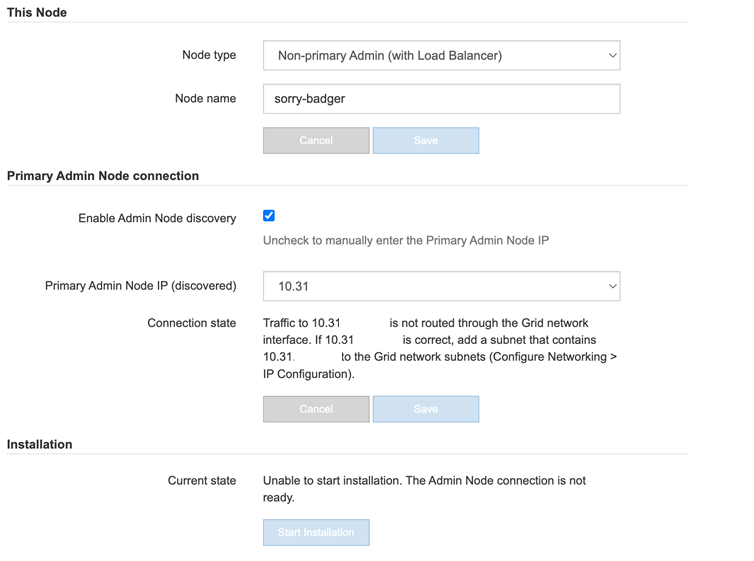Image resolution: width=754 pixels, height=561 pixels.
Task: Click the 'Installation' section heading
Action: [x=39, y=444]
